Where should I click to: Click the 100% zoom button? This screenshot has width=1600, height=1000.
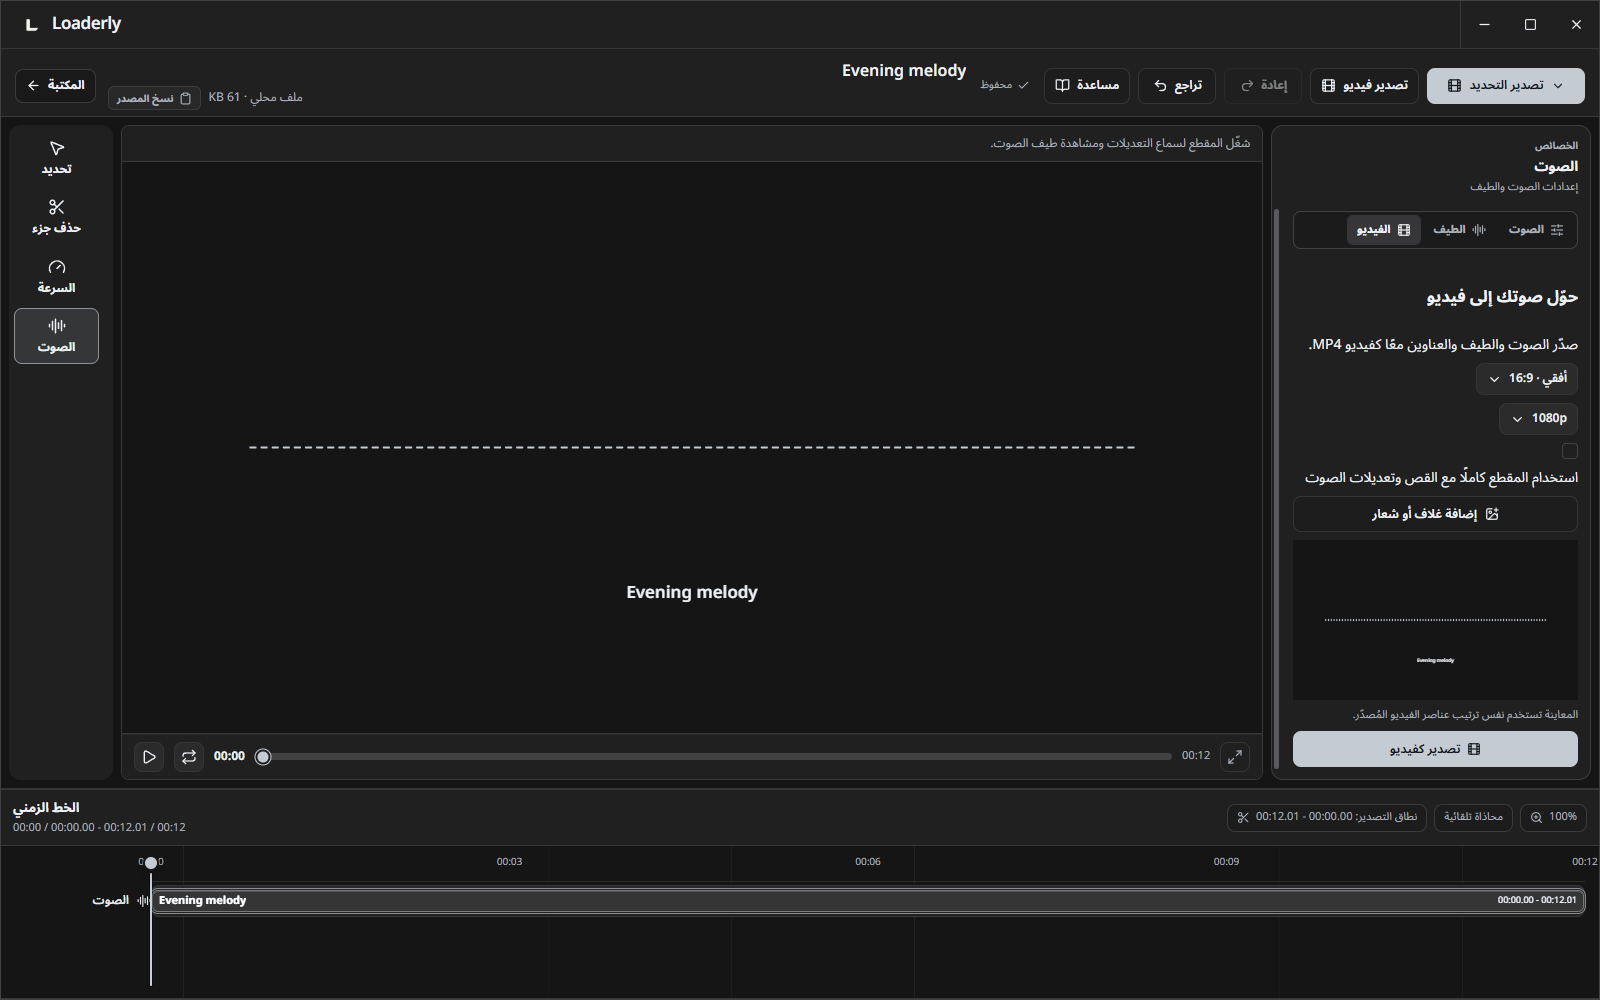click(x=1552, y=817)
